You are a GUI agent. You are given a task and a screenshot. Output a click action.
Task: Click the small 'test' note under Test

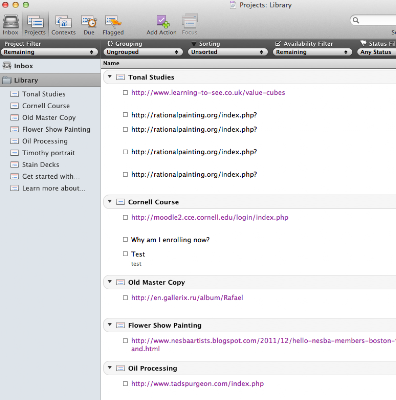(x=136, y=264)
